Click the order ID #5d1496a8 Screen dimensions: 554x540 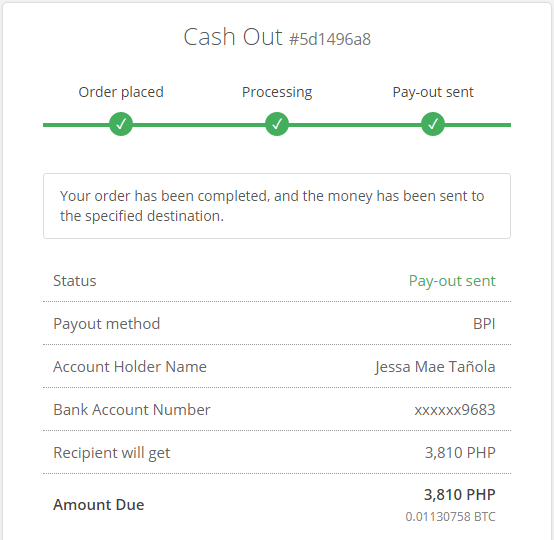(330, 39)
